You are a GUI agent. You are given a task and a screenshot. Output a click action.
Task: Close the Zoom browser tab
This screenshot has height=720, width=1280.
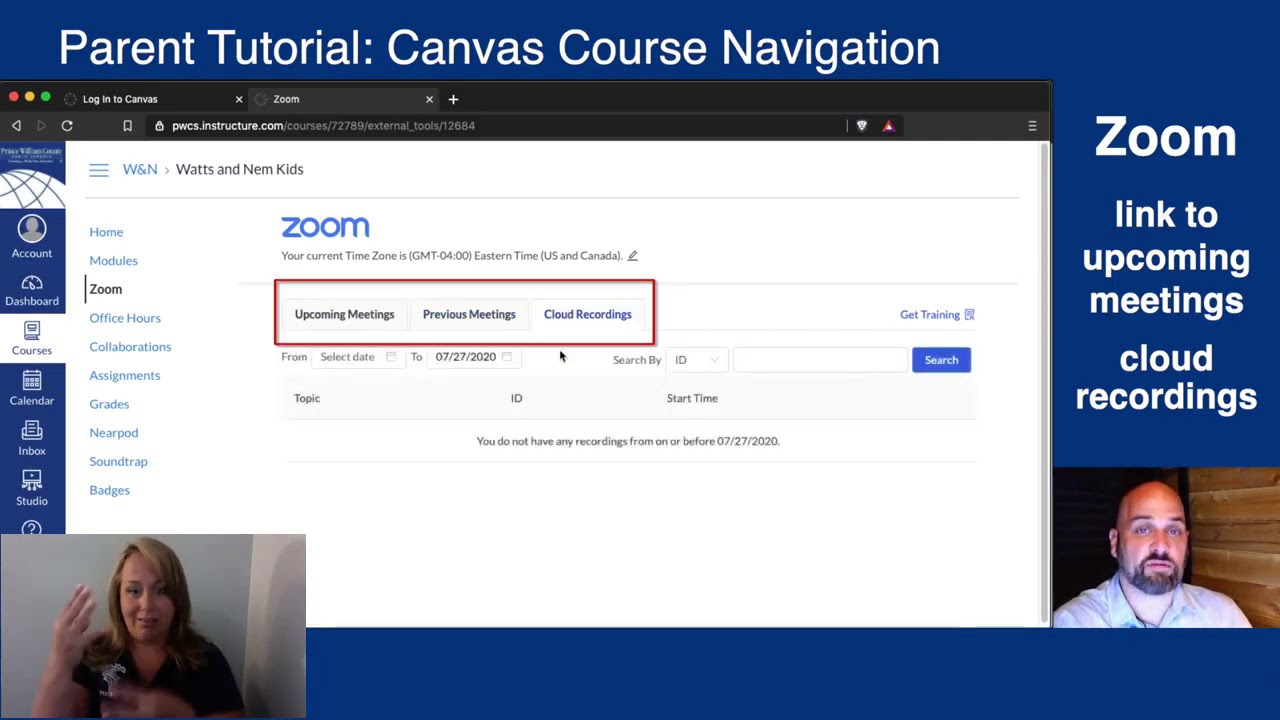[x=429, y=99]
